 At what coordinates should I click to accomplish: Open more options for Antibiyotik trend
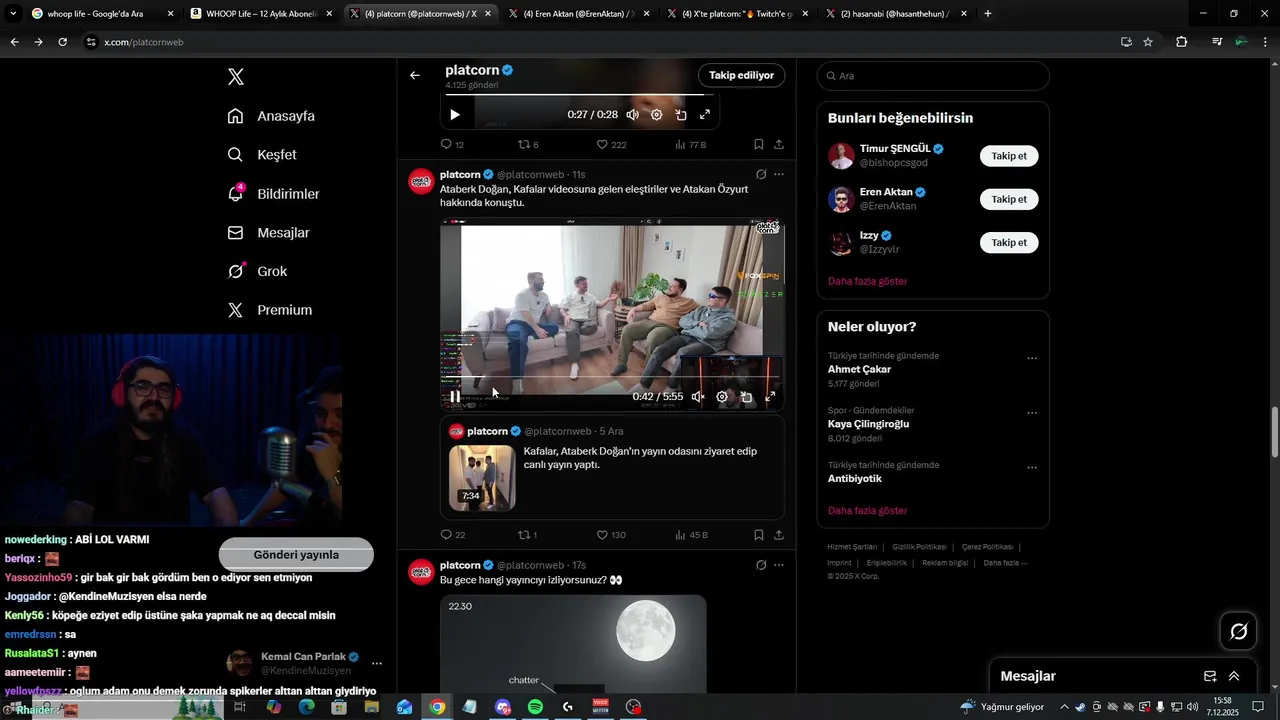[1032, 467]
